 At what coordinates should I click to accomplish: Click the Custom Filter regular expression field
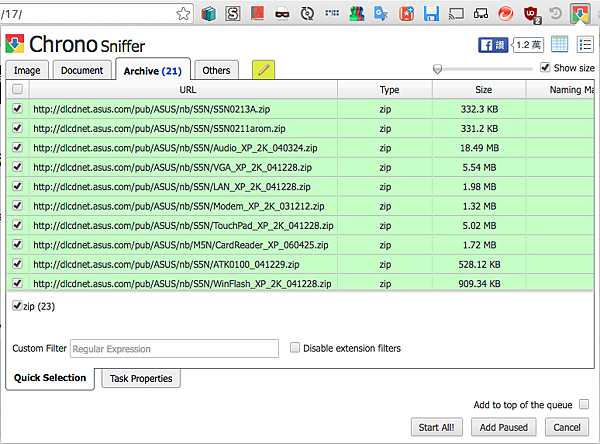click(174, 349)
